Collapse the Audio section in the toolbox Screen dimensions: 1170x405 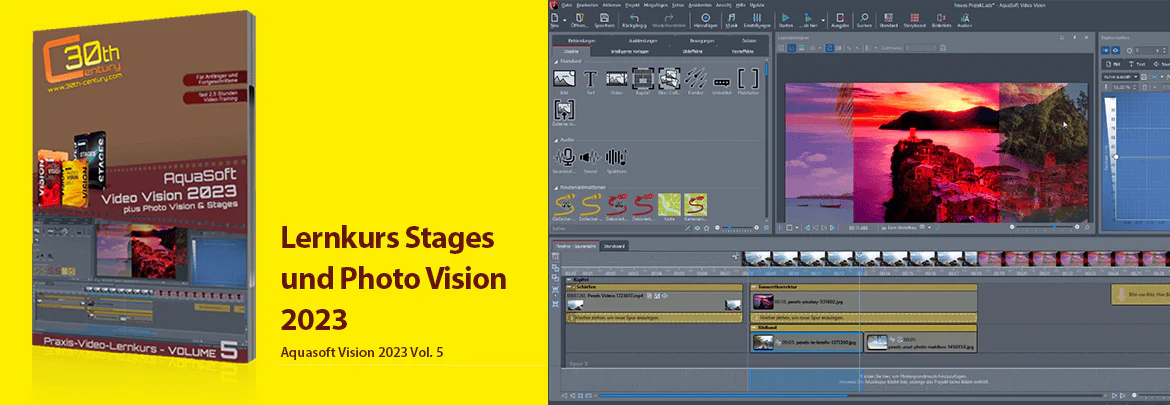555,139
